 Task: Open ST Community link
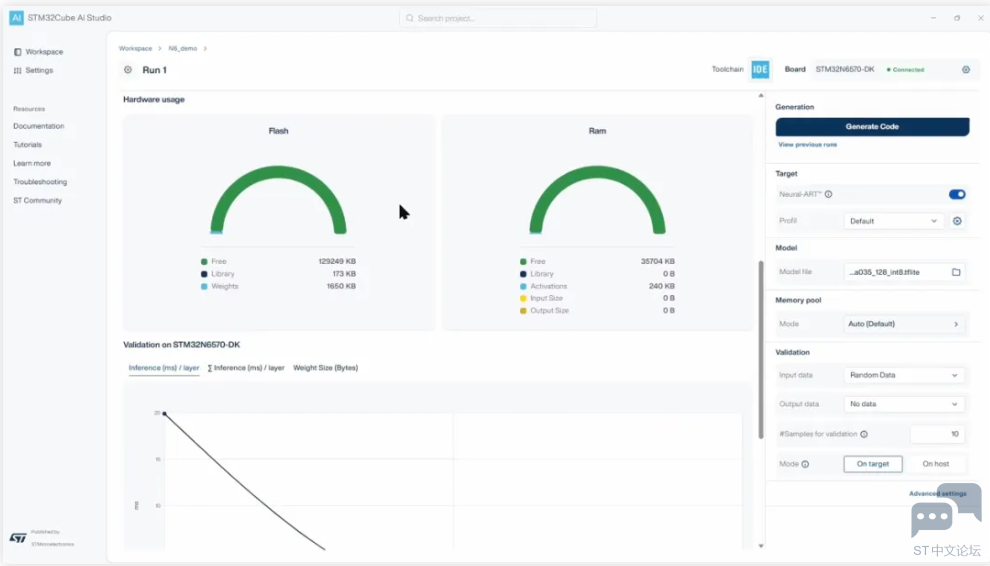[x=37, y=200]
